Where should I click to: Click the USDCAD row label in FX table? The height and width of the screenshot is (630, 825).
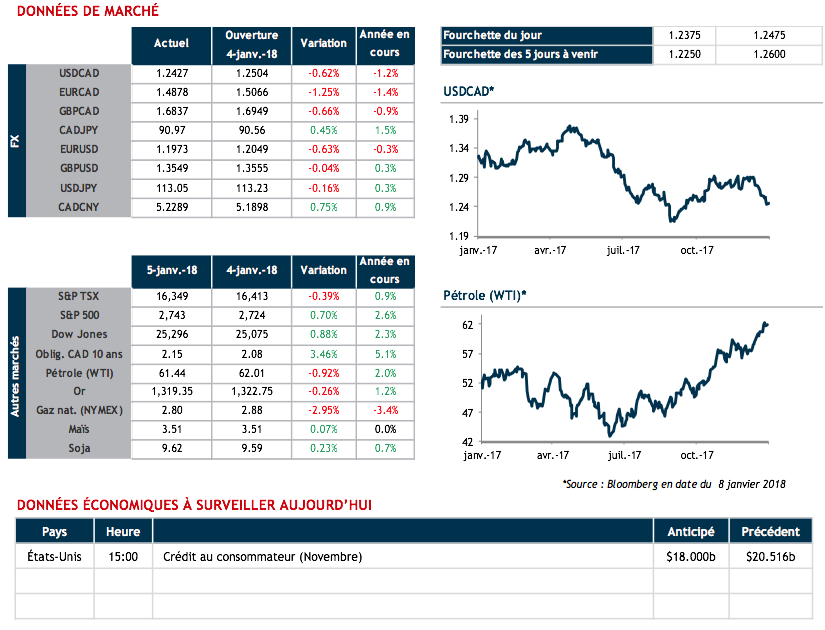pos(78,73)
